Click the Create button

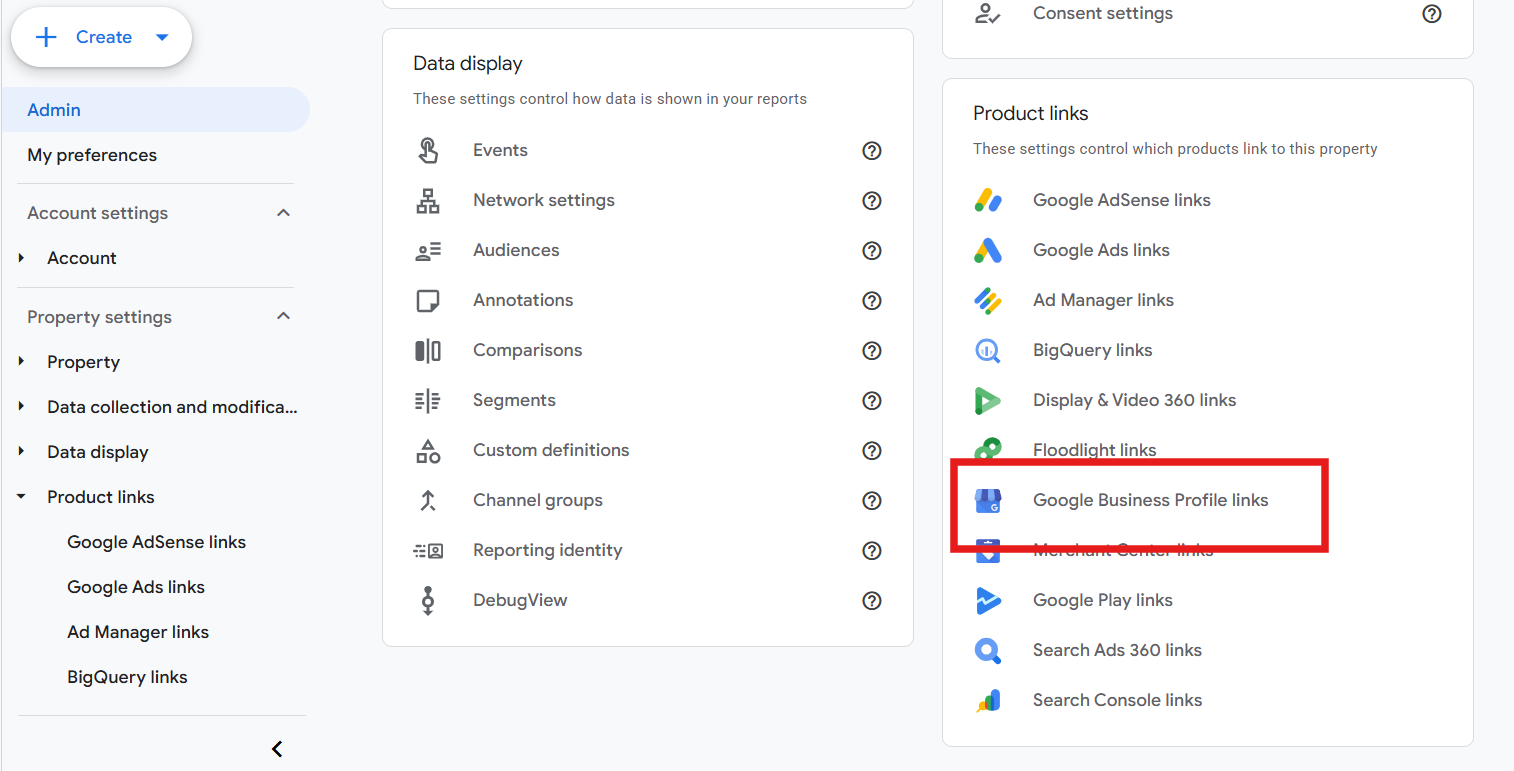tap(101, 37)
